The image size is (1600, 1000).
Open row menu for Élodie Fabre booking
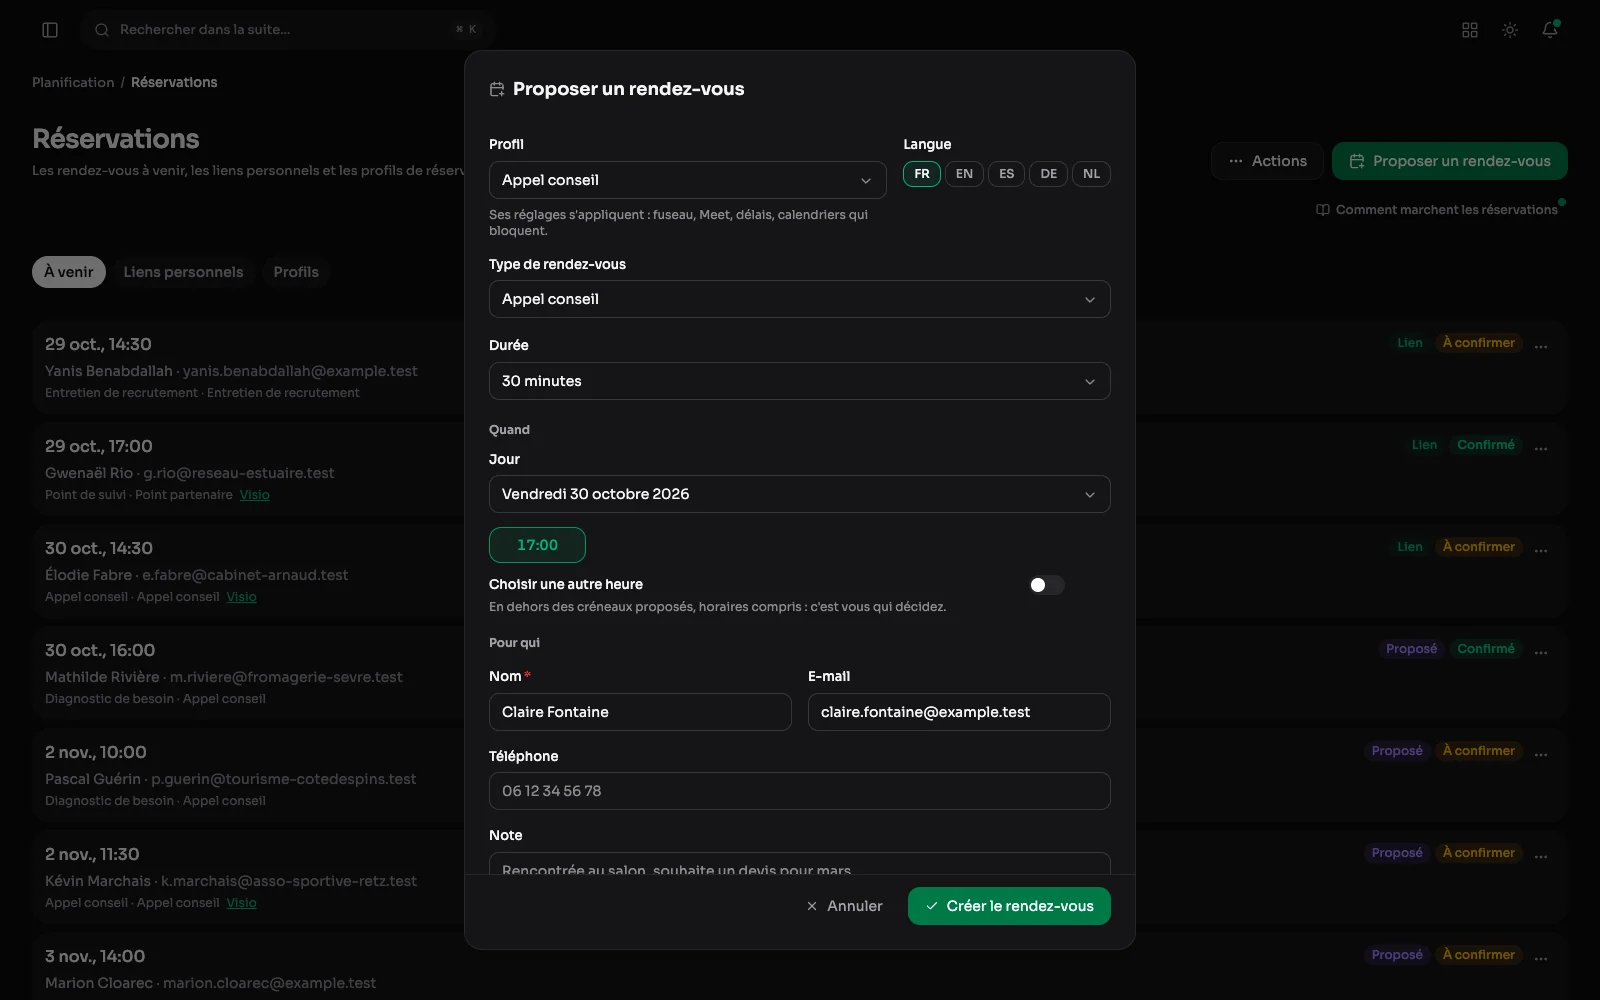(1541, 551)
